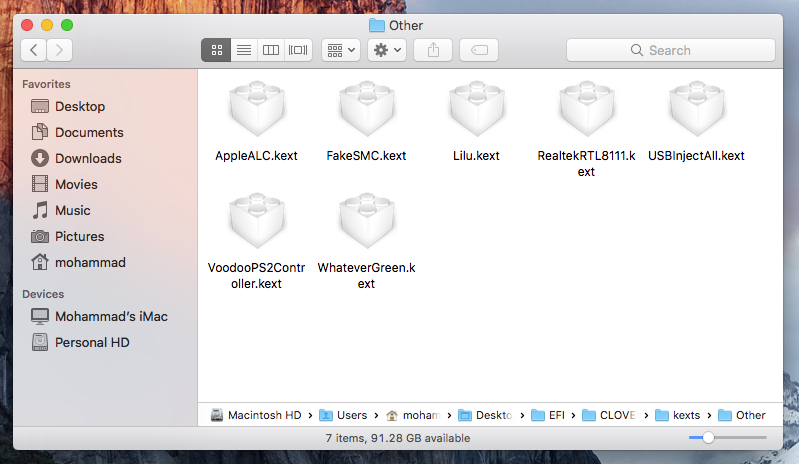Viewport: 799px width, 464px height.
Task: Select Mohammad's iMac under Devices
Action: pyautogui.click(x=99, y=316)
